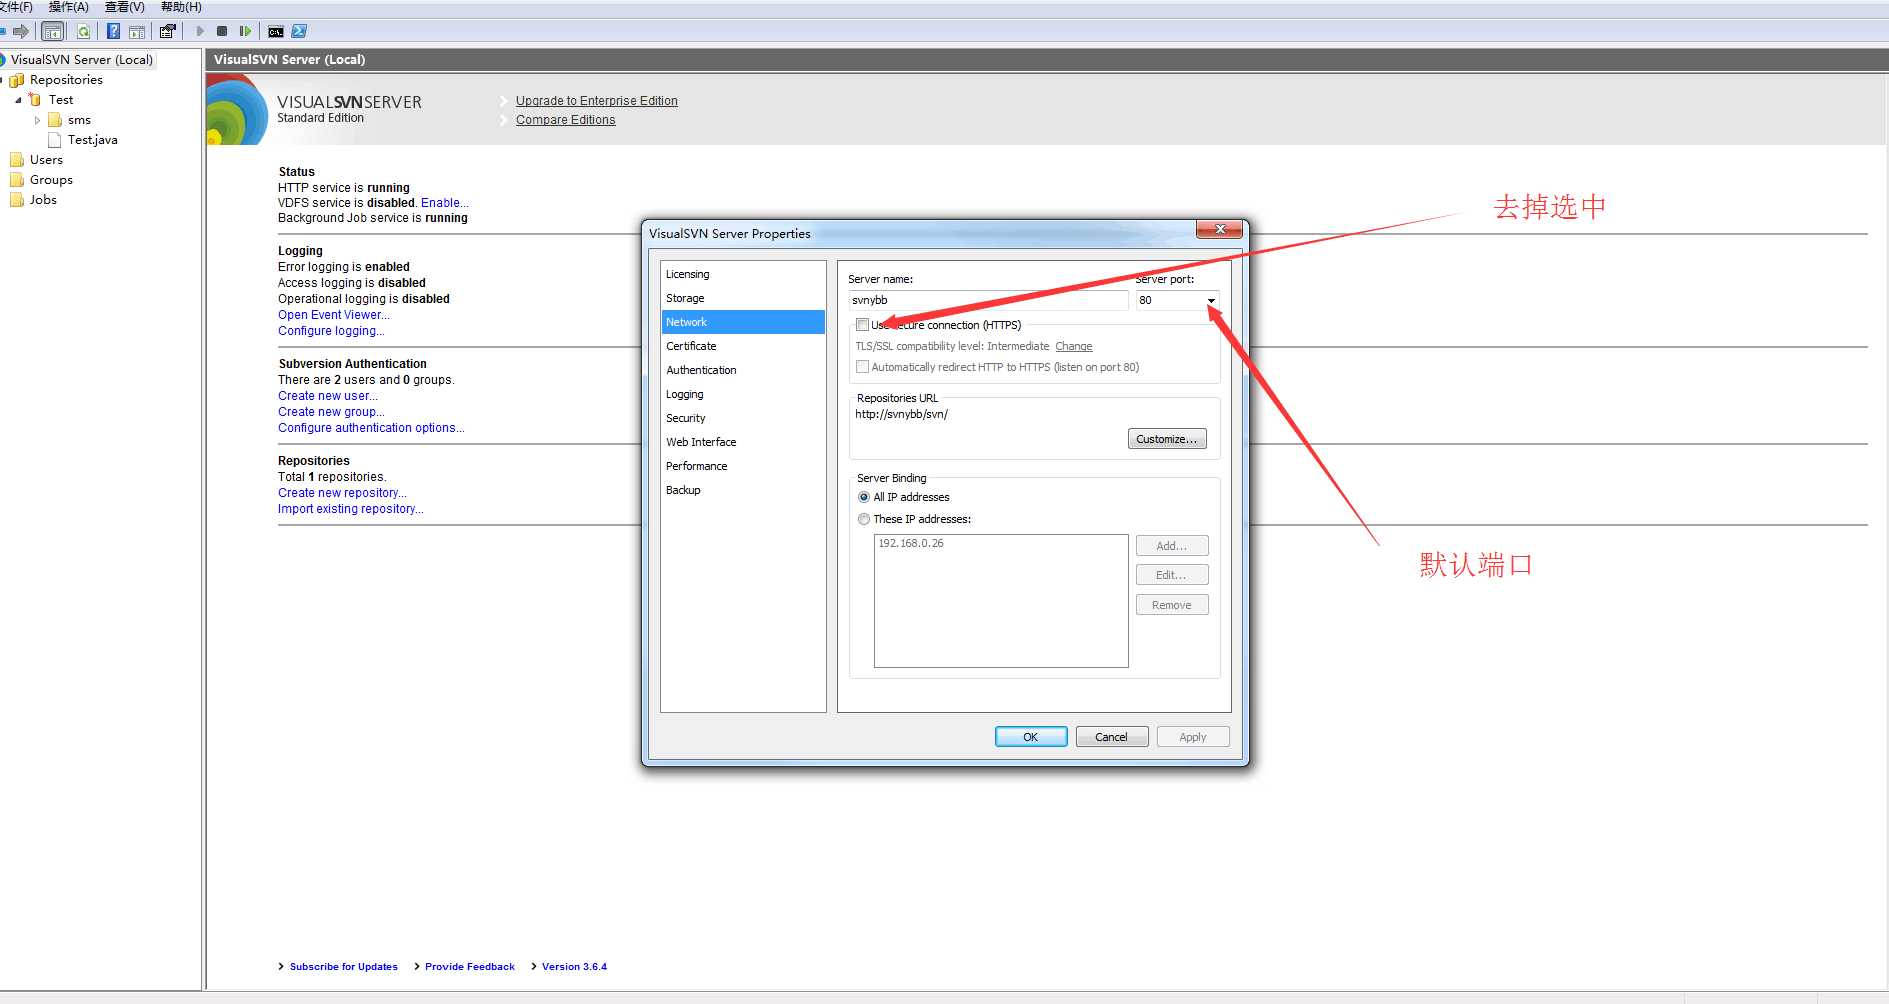Open the 查看(V) menu
1889x1004 pixels.
click(125, 7)
